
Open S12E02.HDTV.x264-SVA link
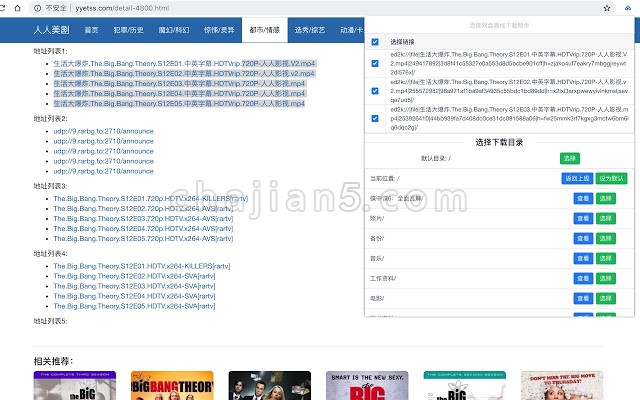pos(134,276)
